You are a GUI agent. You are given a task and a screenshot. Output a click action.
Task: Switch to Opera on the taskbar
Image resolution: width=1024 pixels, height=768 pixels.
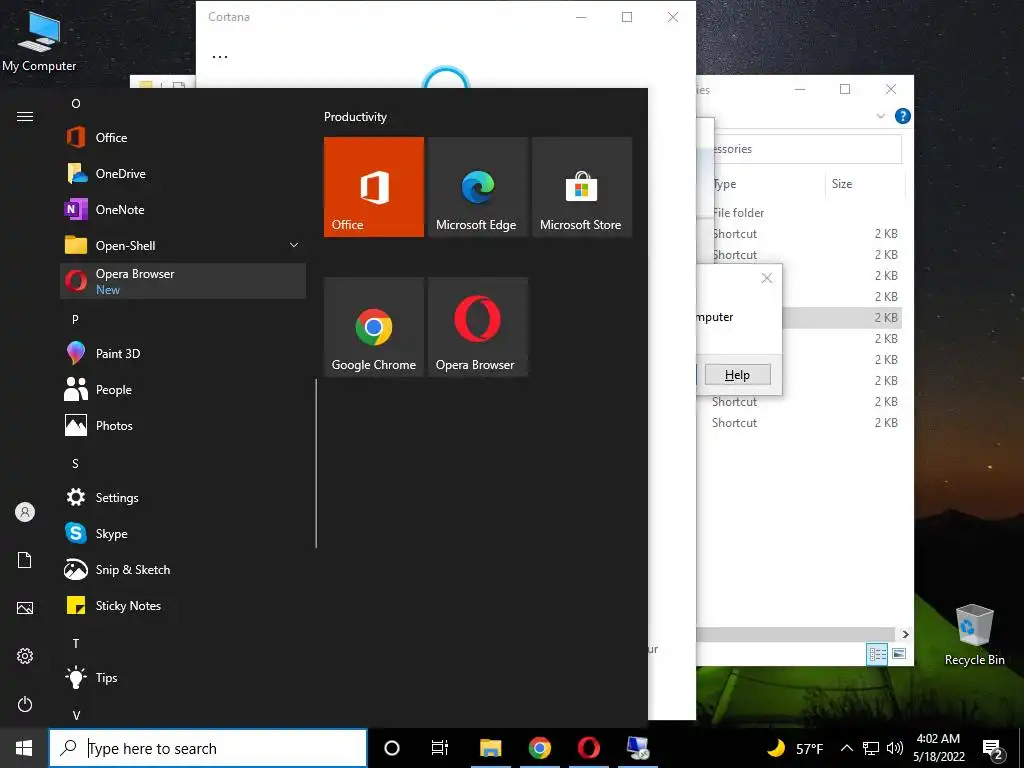(588, 748)
